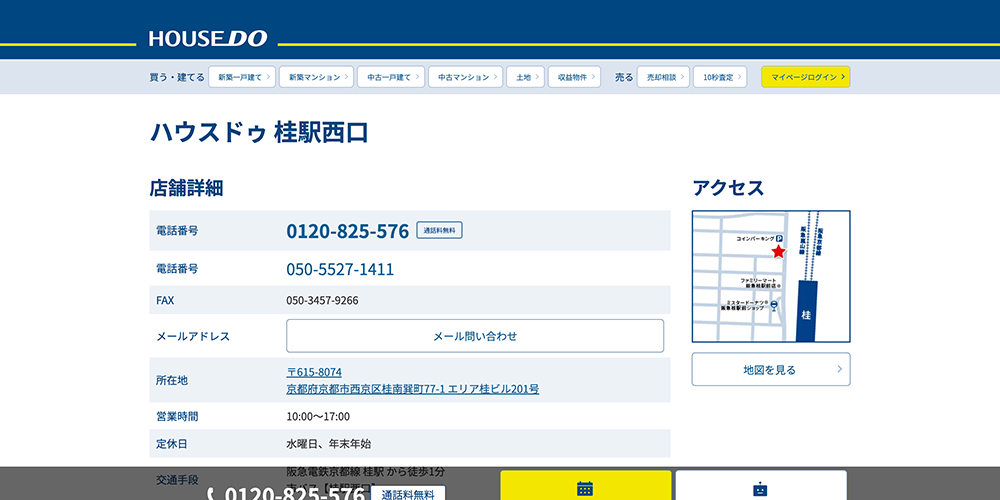Open the postal code 〒615-8074 link
The image size is (1000, 500).
pyautogui.click(x=314, y=372)
